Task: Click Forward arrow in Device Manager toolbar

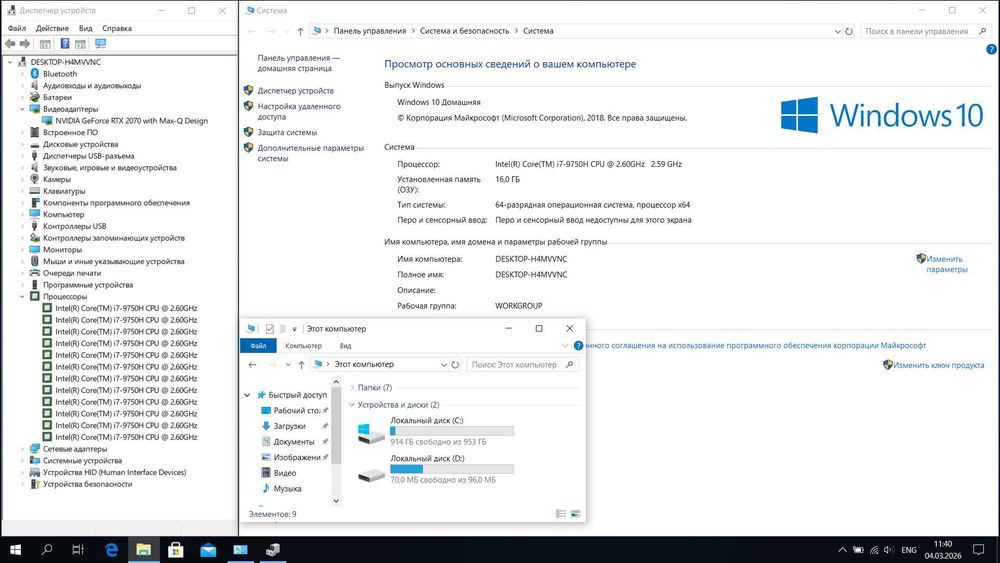Action: pos(25,43)
